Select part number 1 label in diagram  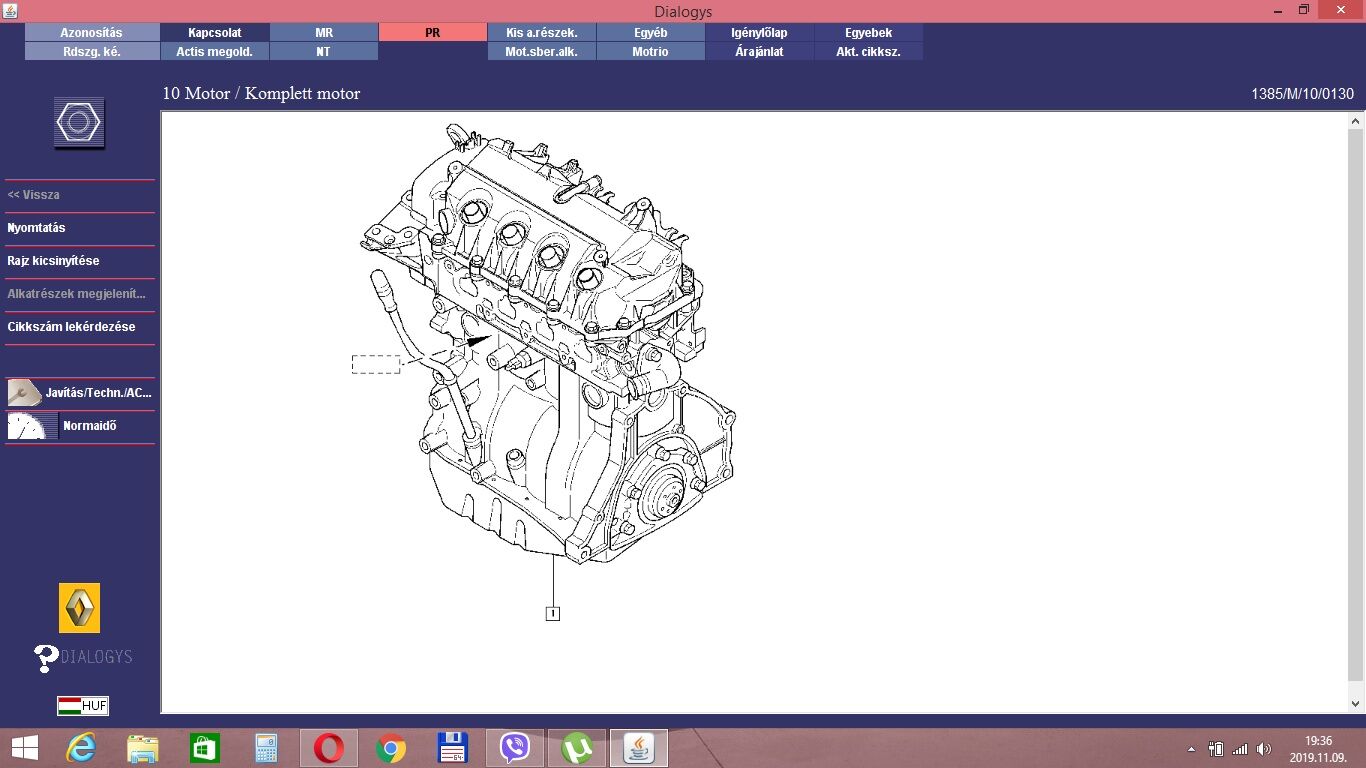click(x=552, y=613)
